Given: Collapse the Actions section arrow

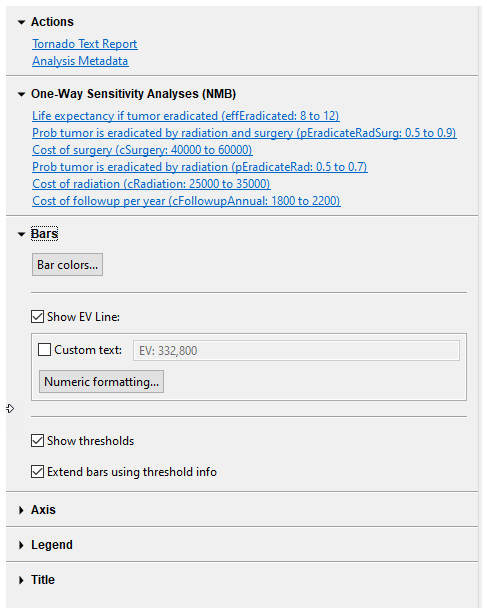Looking at the screenshot, I should (x=21, y=22).
